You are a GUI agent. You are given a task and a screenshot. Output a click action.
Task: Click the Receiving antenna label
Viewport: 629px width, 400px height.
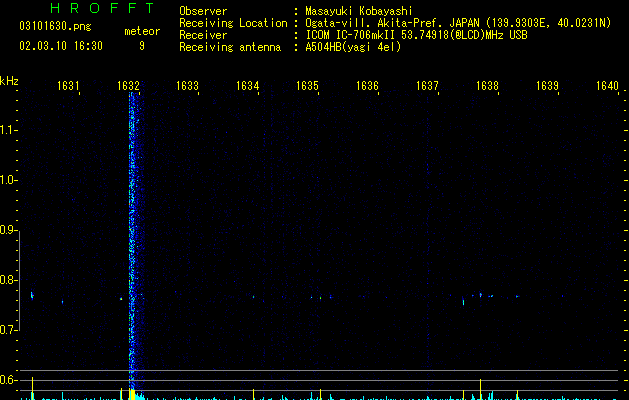pyautogui.click(x=230, y=47)
